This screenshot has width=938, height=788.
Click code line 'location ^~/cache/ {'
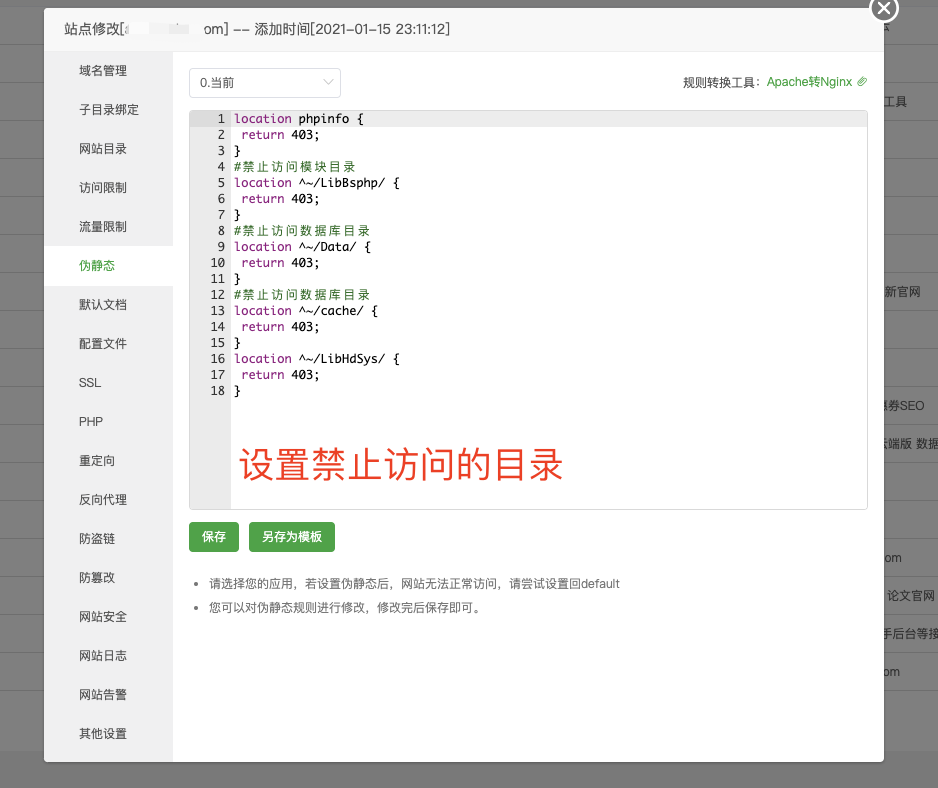(306, 311)
